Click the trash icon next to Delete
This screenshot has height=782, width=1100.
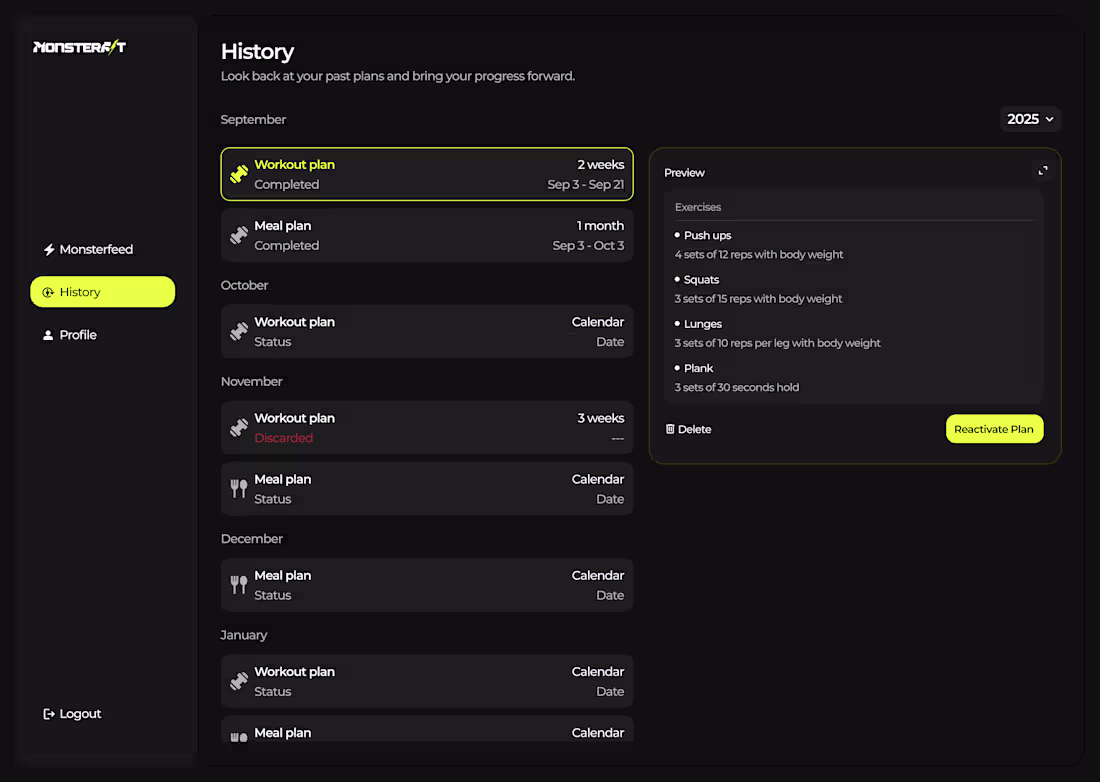click(x=668, y=428)
